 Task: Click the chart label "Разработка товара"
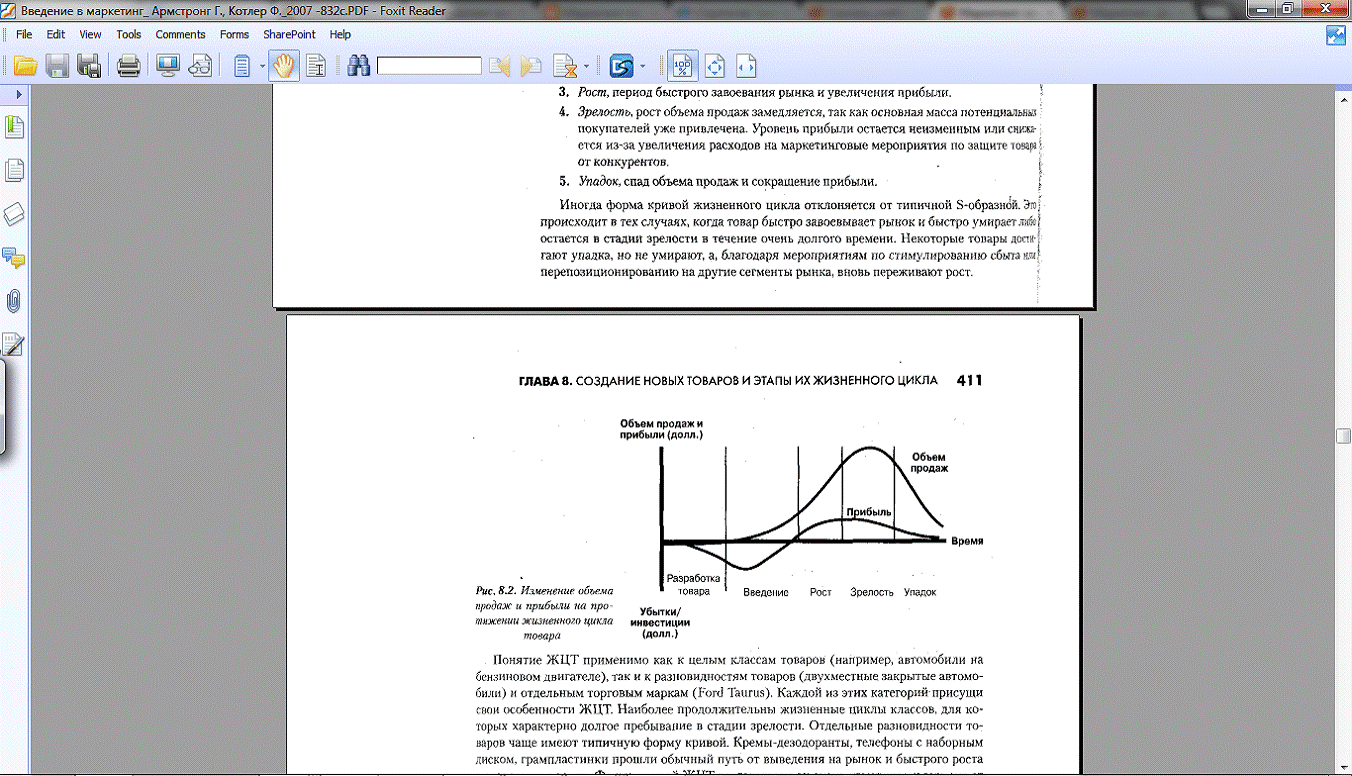693,585
